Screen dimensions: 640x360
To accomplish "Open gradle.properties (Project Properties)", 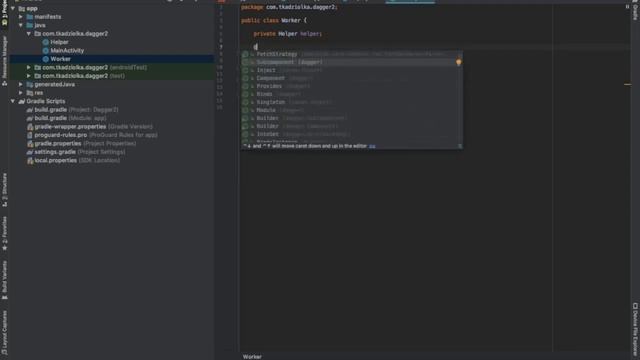I will pyautogui.click(x=81, y=144).
